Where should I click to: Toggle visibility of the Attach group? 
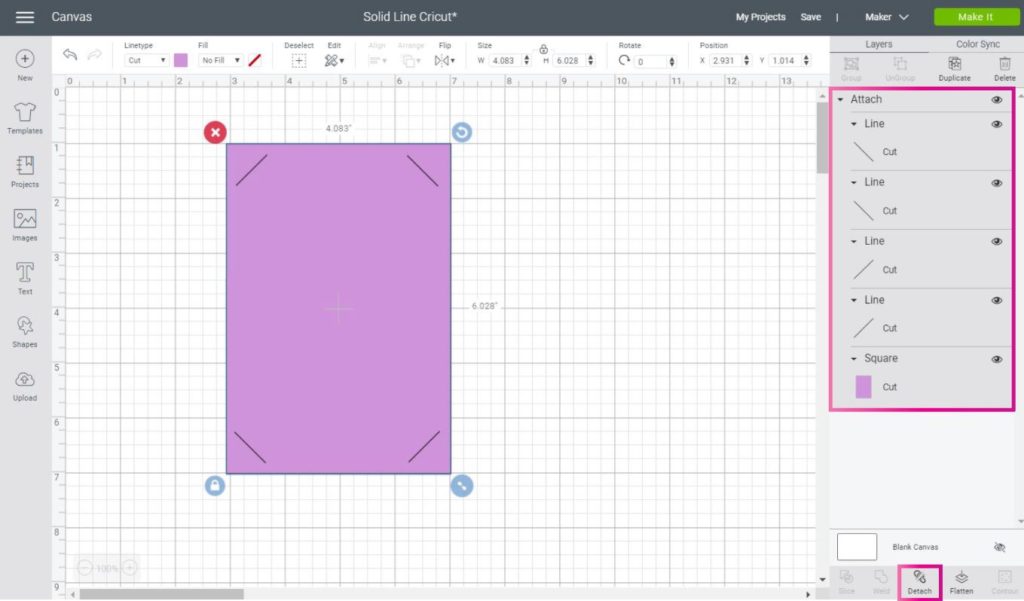pos(996,100)
